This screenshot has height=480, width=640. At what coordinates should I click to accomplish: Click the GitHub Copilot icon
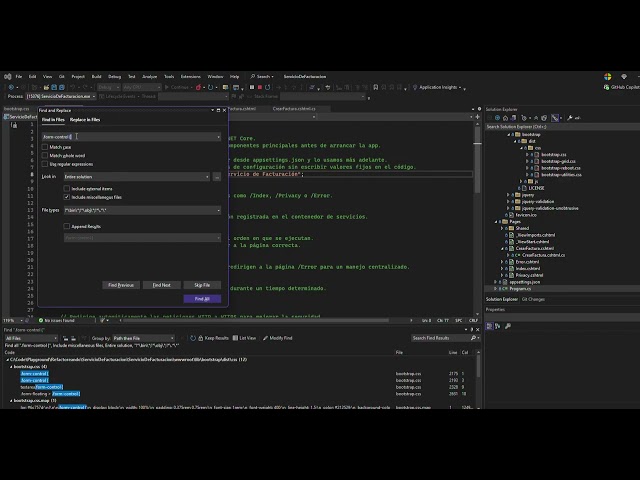click(607, 87)
